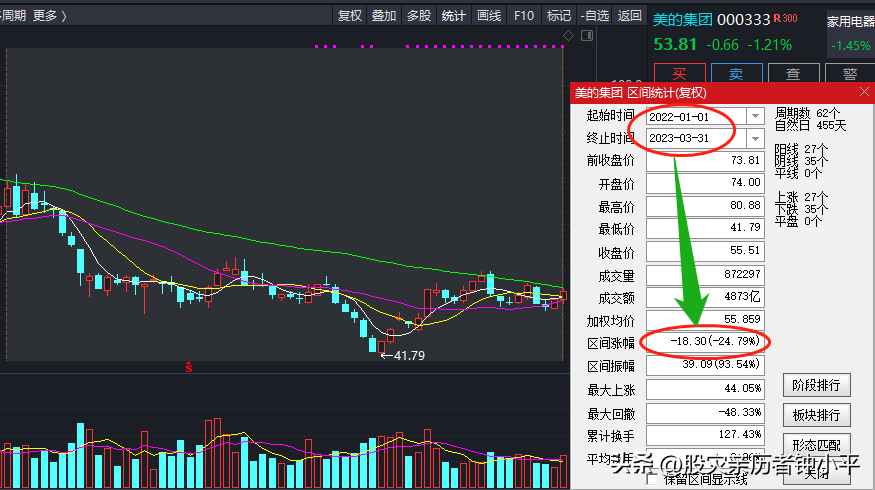Select the 多股 multi-stock view
Screen dimensions: 875x490
pyautogui.click(x=419, y=16)
